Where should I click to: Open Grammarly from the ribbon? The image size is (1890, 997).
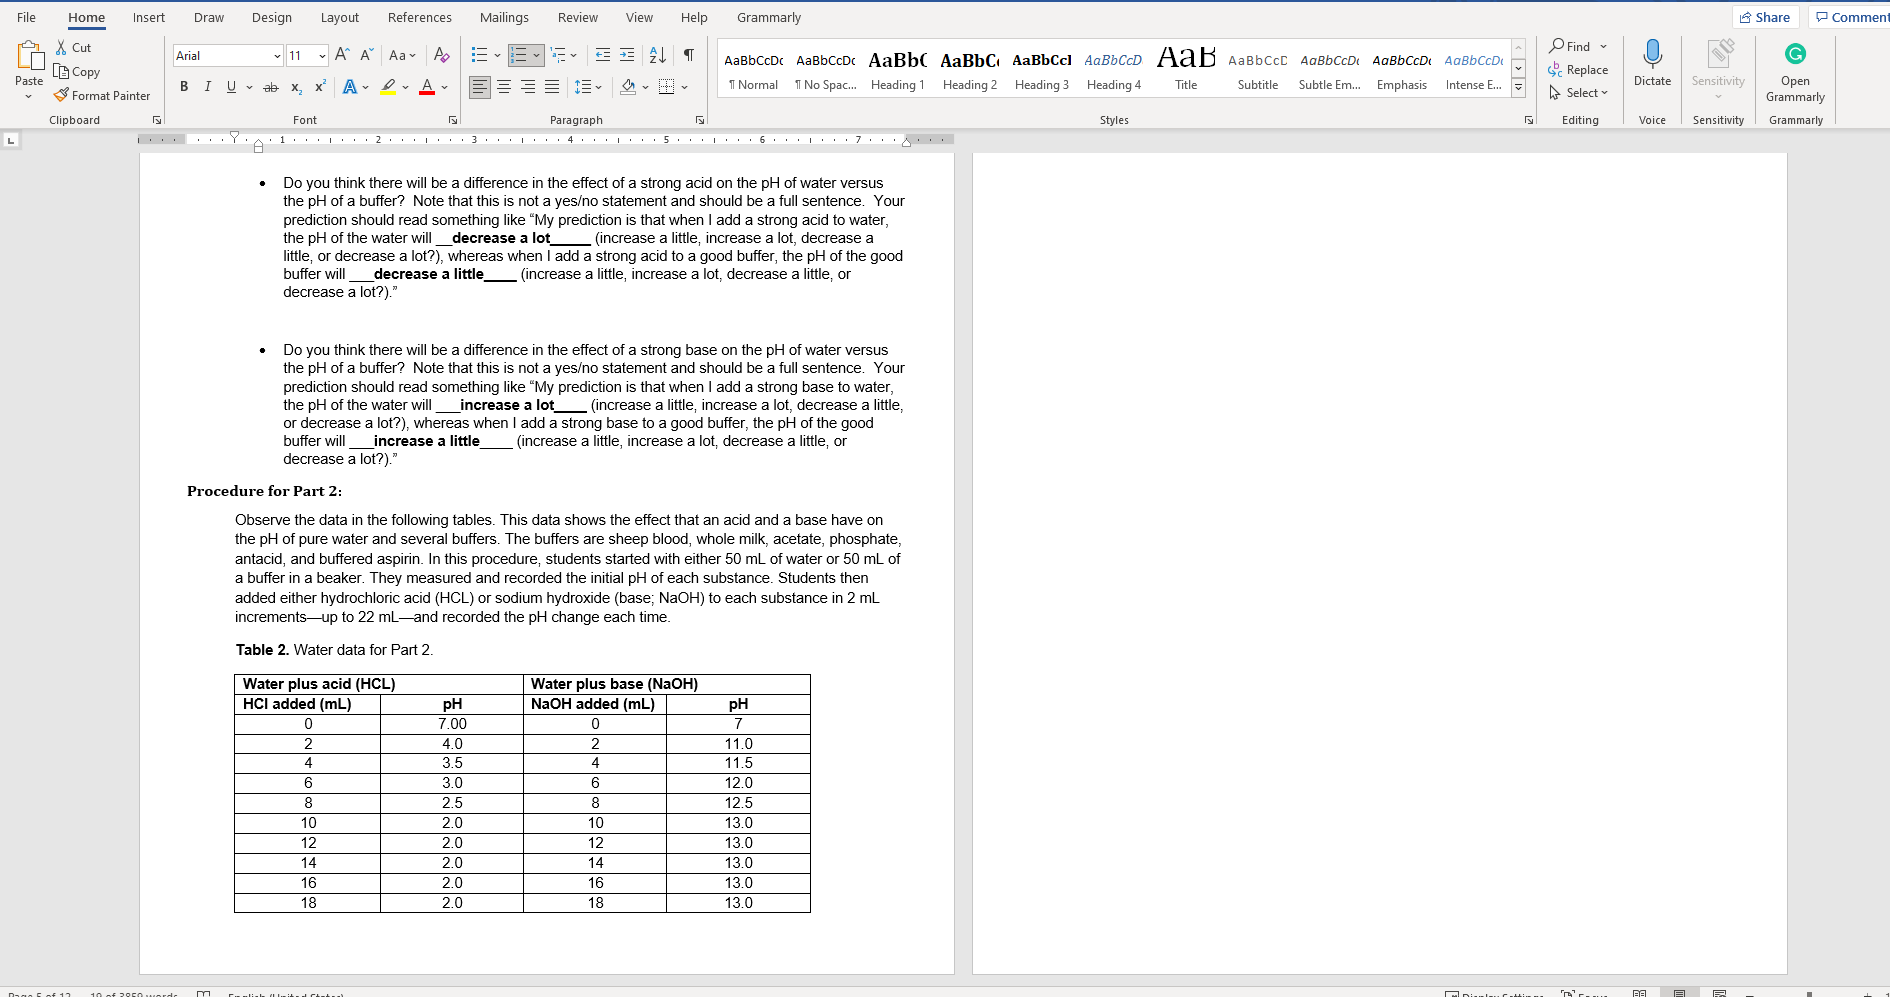point(1794,70)
